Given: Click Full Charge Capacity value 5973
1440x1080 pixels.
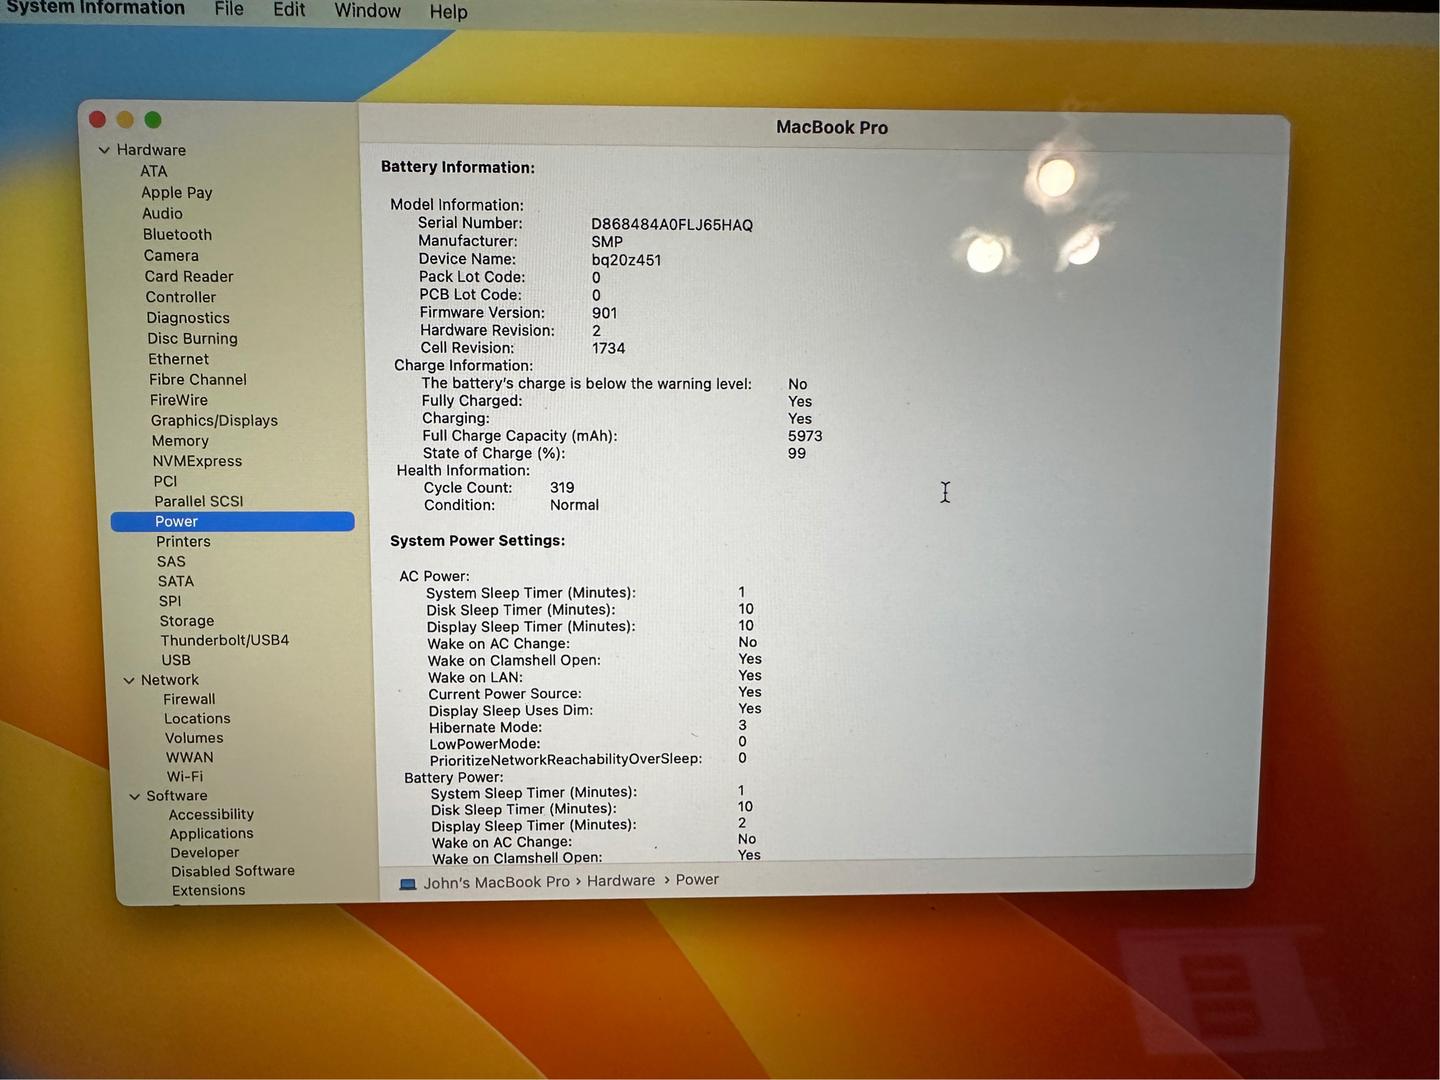Looking at the screenshot, I should coord(805,436).
